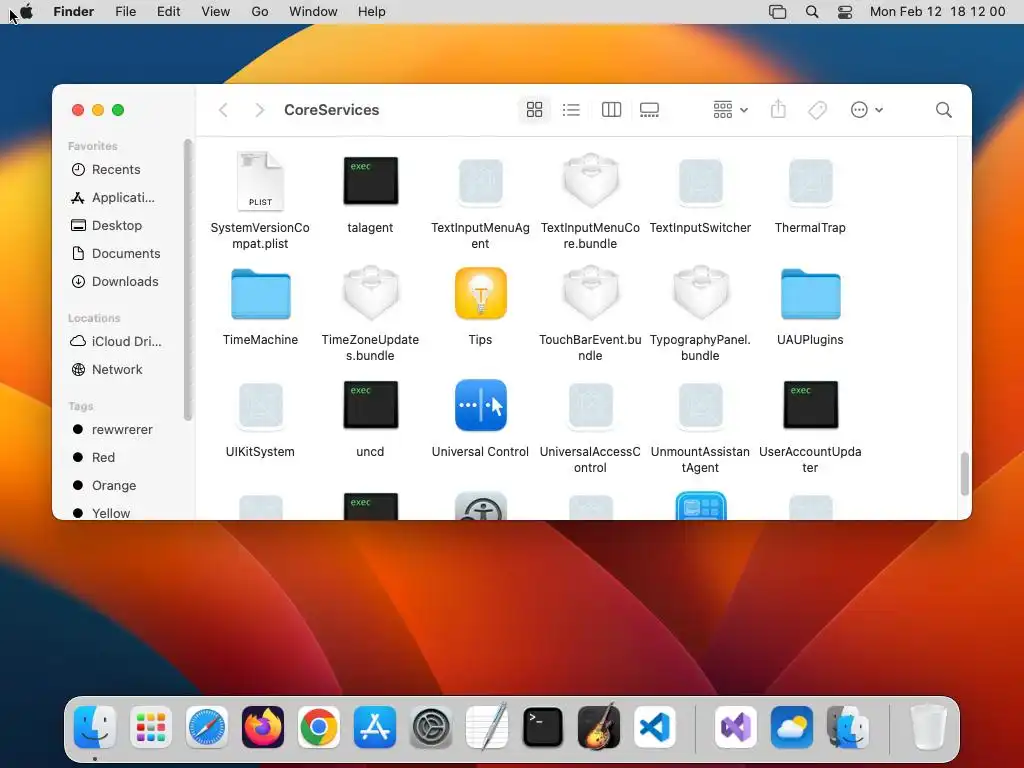Click the menu bar date and time

tap(937, 12)
